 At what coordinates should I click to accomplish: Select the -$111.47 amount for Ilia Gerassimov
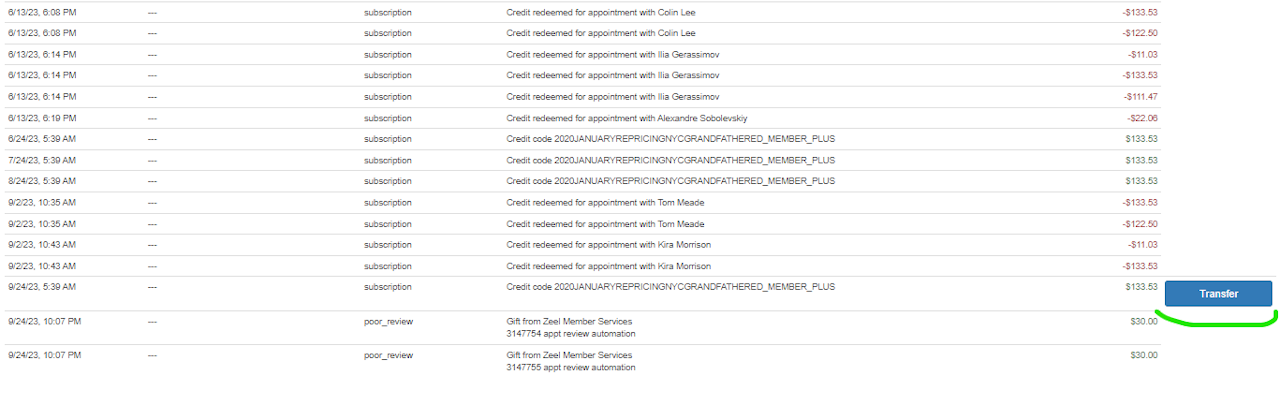pos(1141,96)
